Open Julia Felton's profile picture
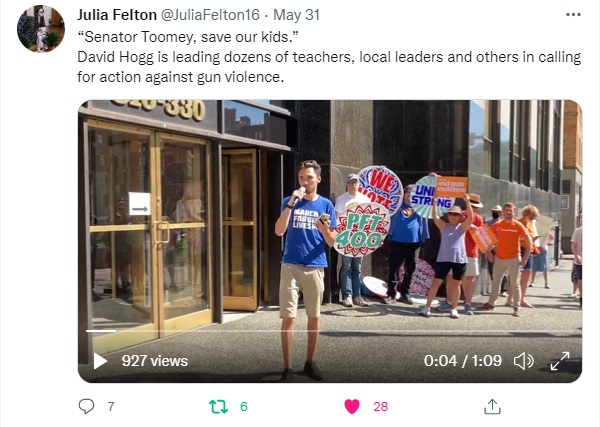 (x=41, y=29)
